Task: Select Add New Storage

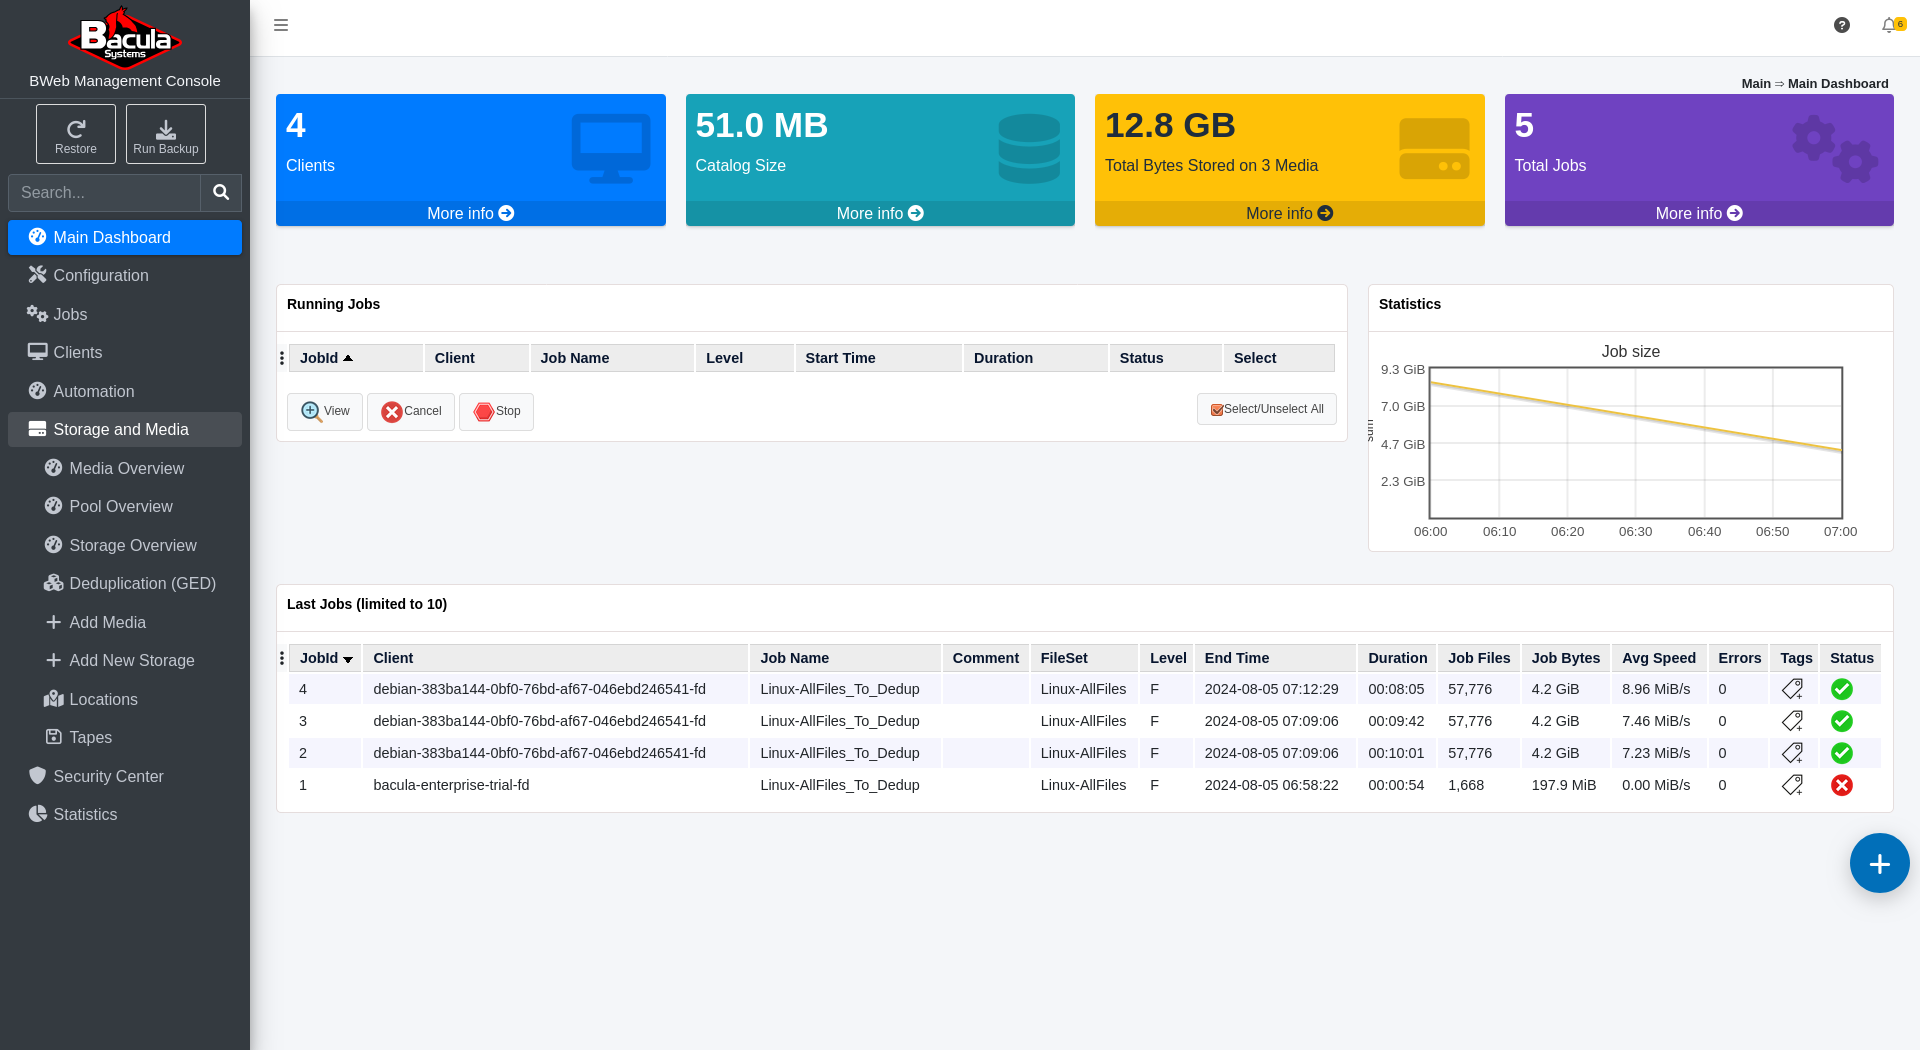Action: [125, 661]
